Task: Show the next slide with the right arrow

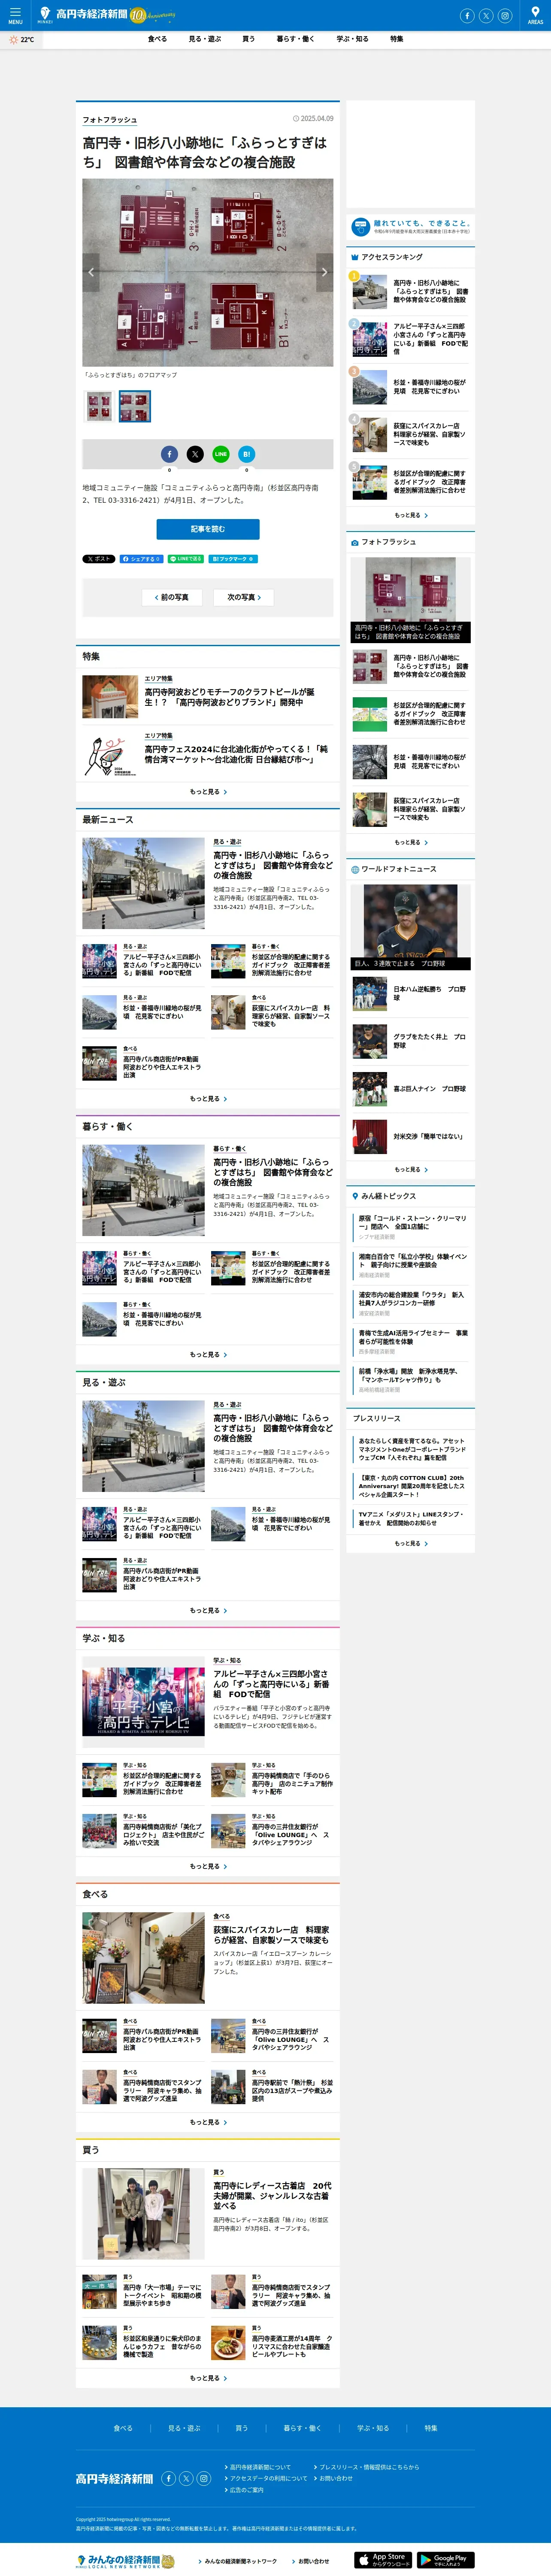Action: (x=324, y=272)
